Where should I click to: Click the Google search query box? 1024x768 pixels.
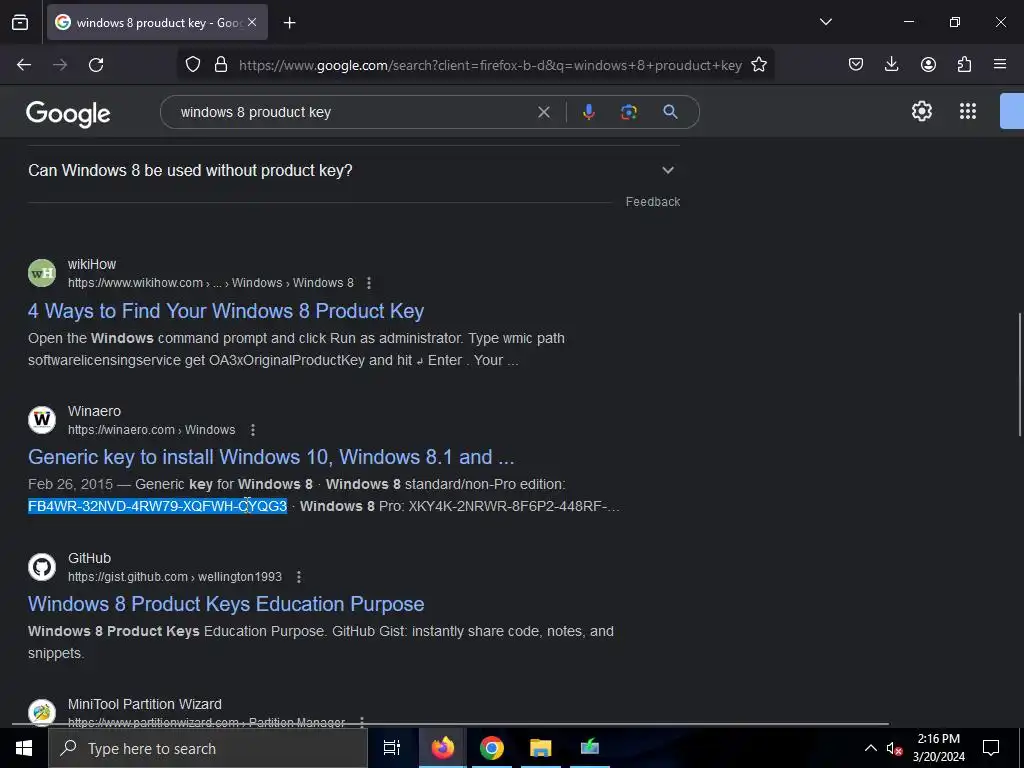[353, 112]
